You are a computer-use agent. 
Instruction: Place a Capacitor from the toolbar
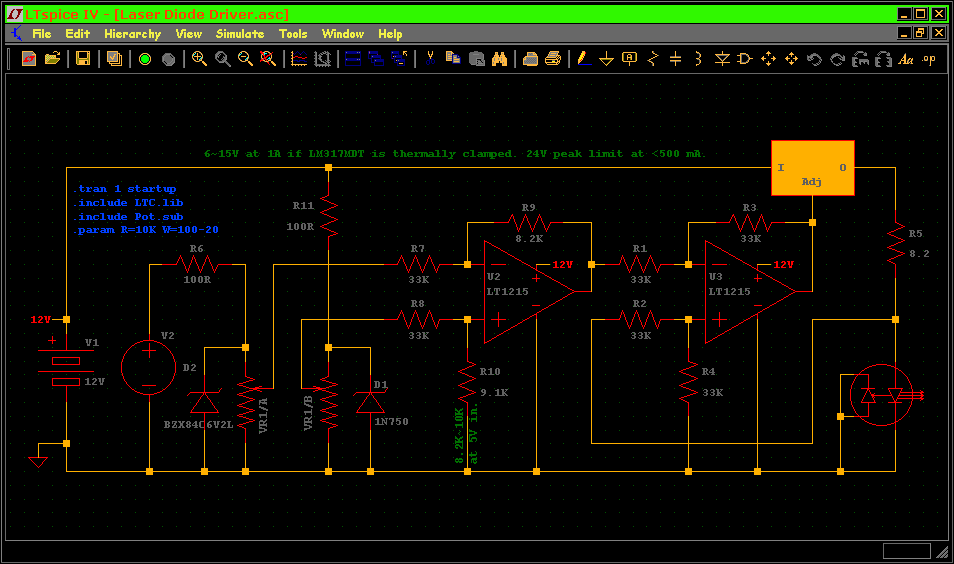tap(675, 58)
